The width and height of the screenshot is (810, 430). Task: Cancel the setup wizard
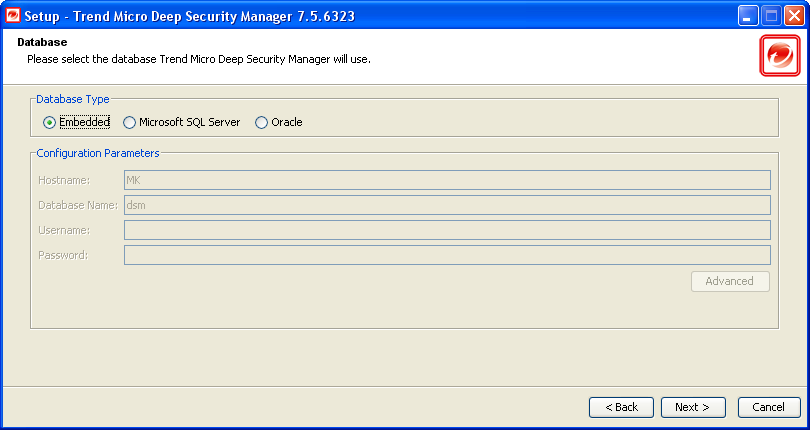[x=769, y=407]
